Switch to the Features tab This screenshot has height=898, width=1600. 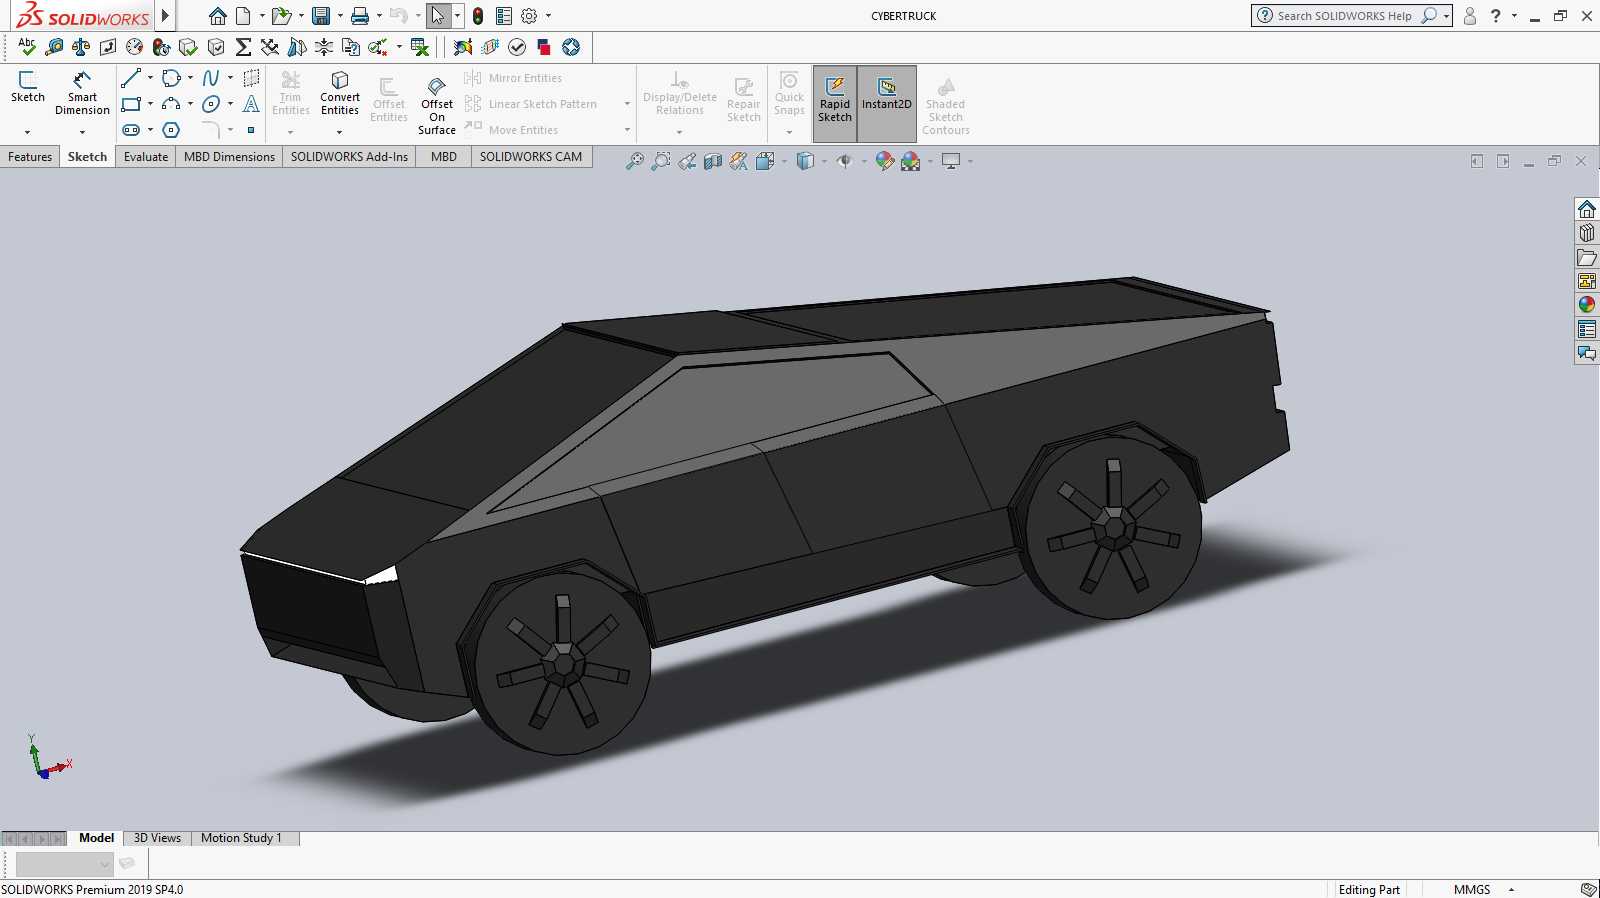[30, 157]
